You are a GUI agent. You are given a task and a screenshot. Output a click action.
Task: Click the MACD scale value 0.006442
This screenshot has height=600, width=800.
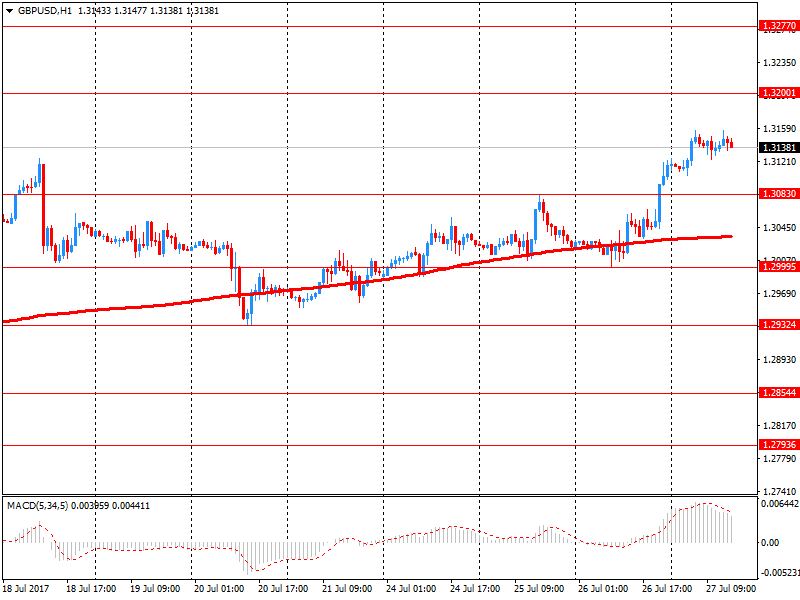click(x=780, y=504)
